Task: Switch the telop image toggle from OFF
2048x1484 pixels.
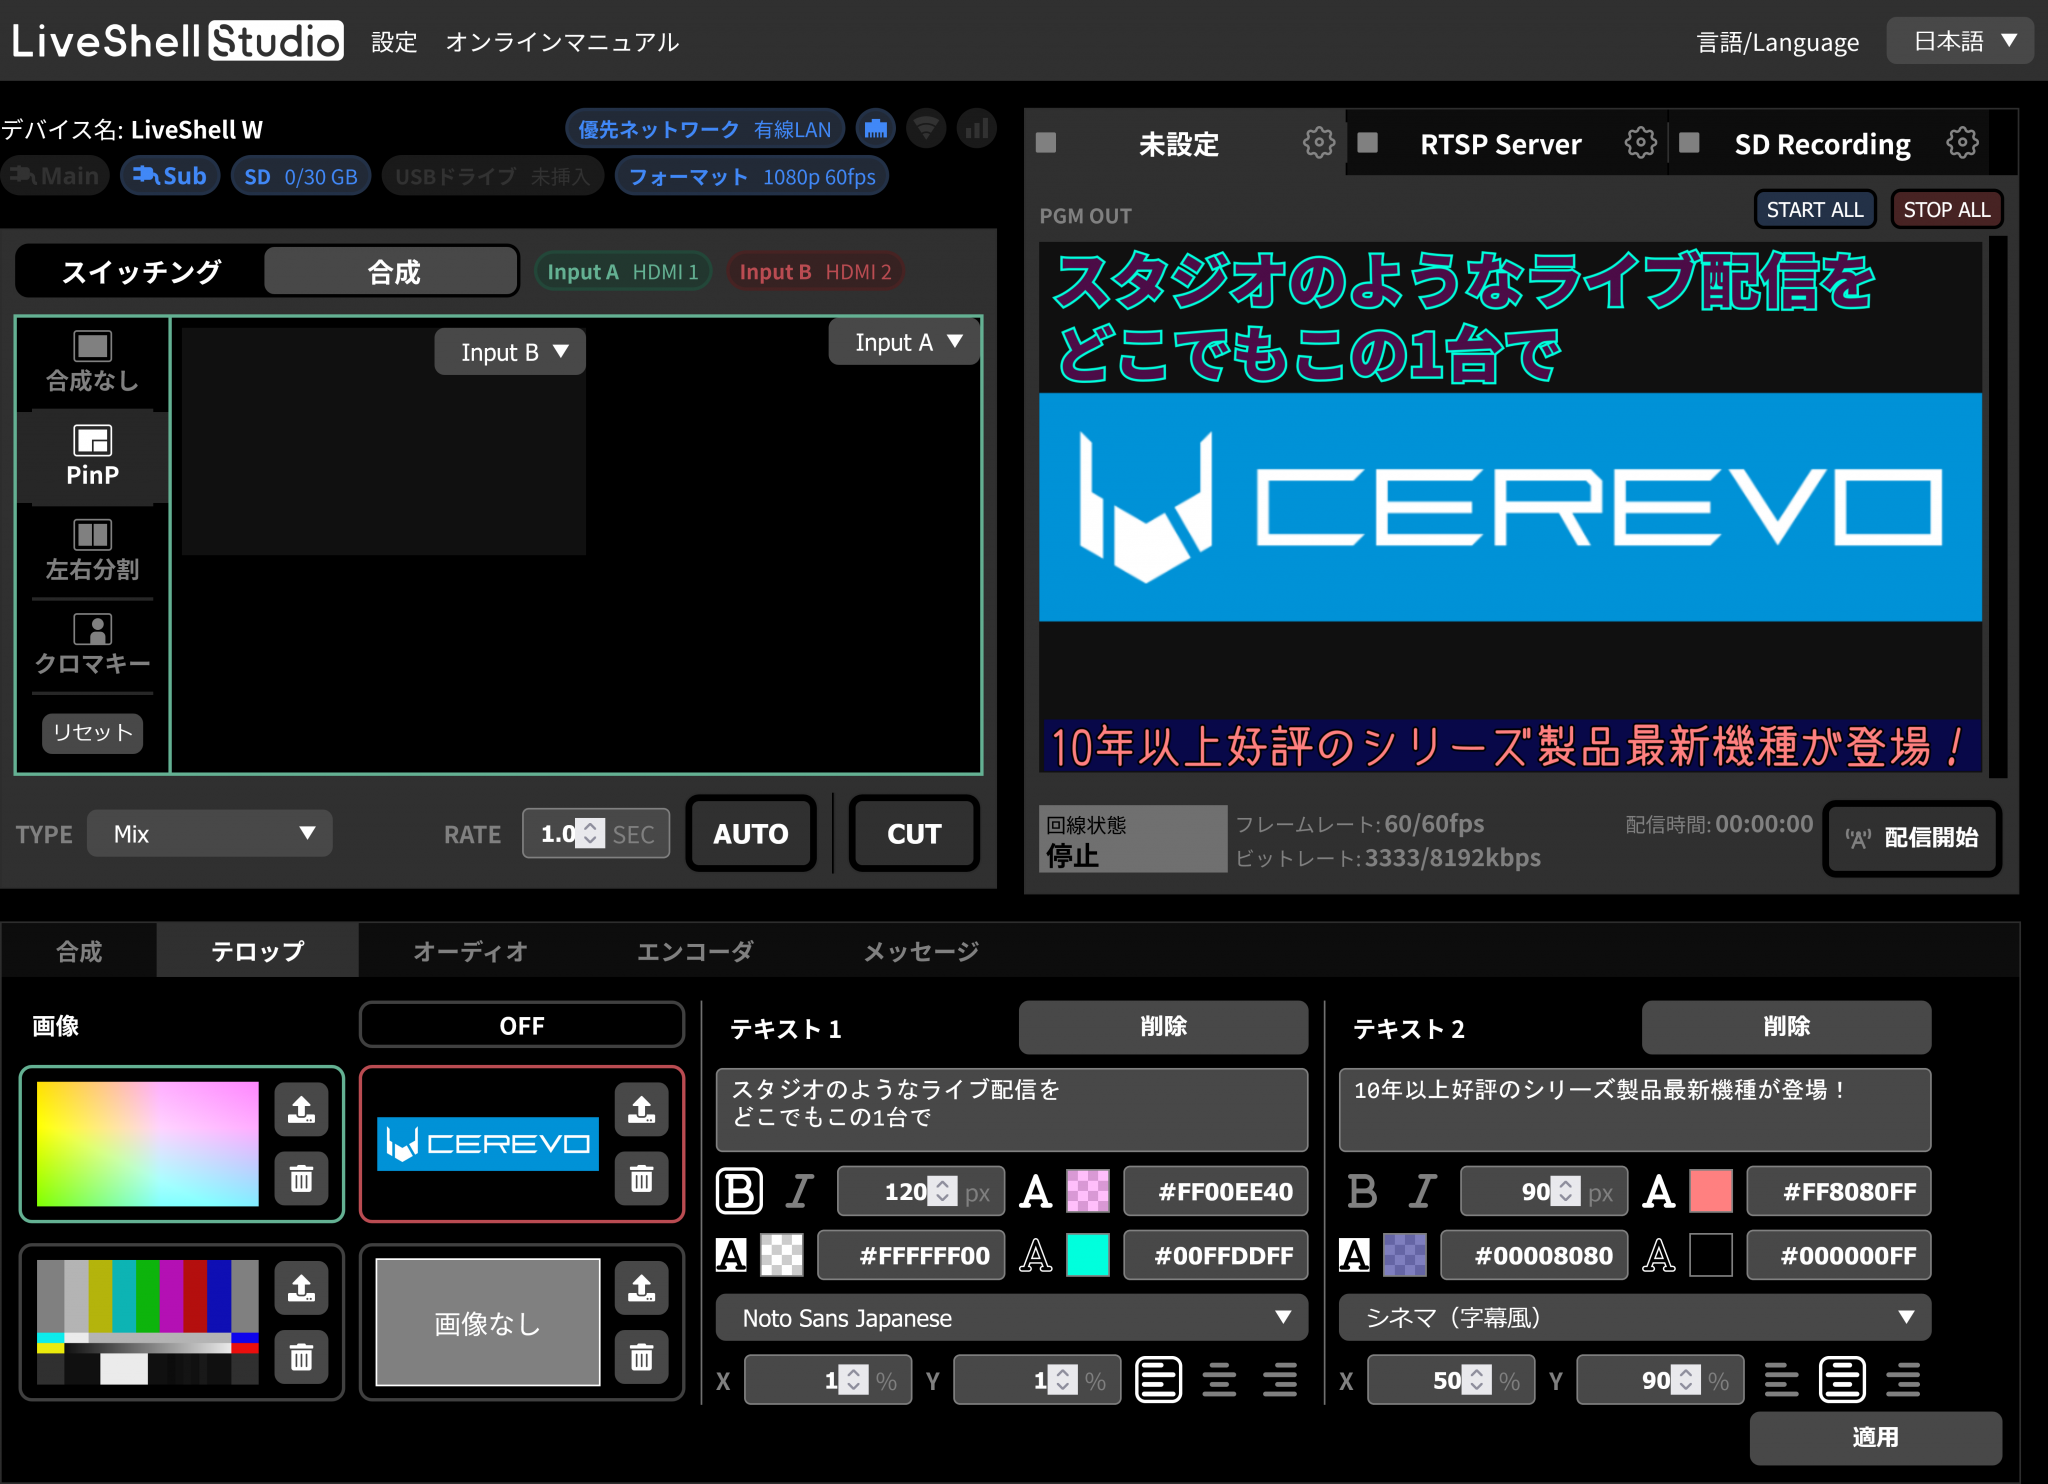Action: pos(521,1024)
